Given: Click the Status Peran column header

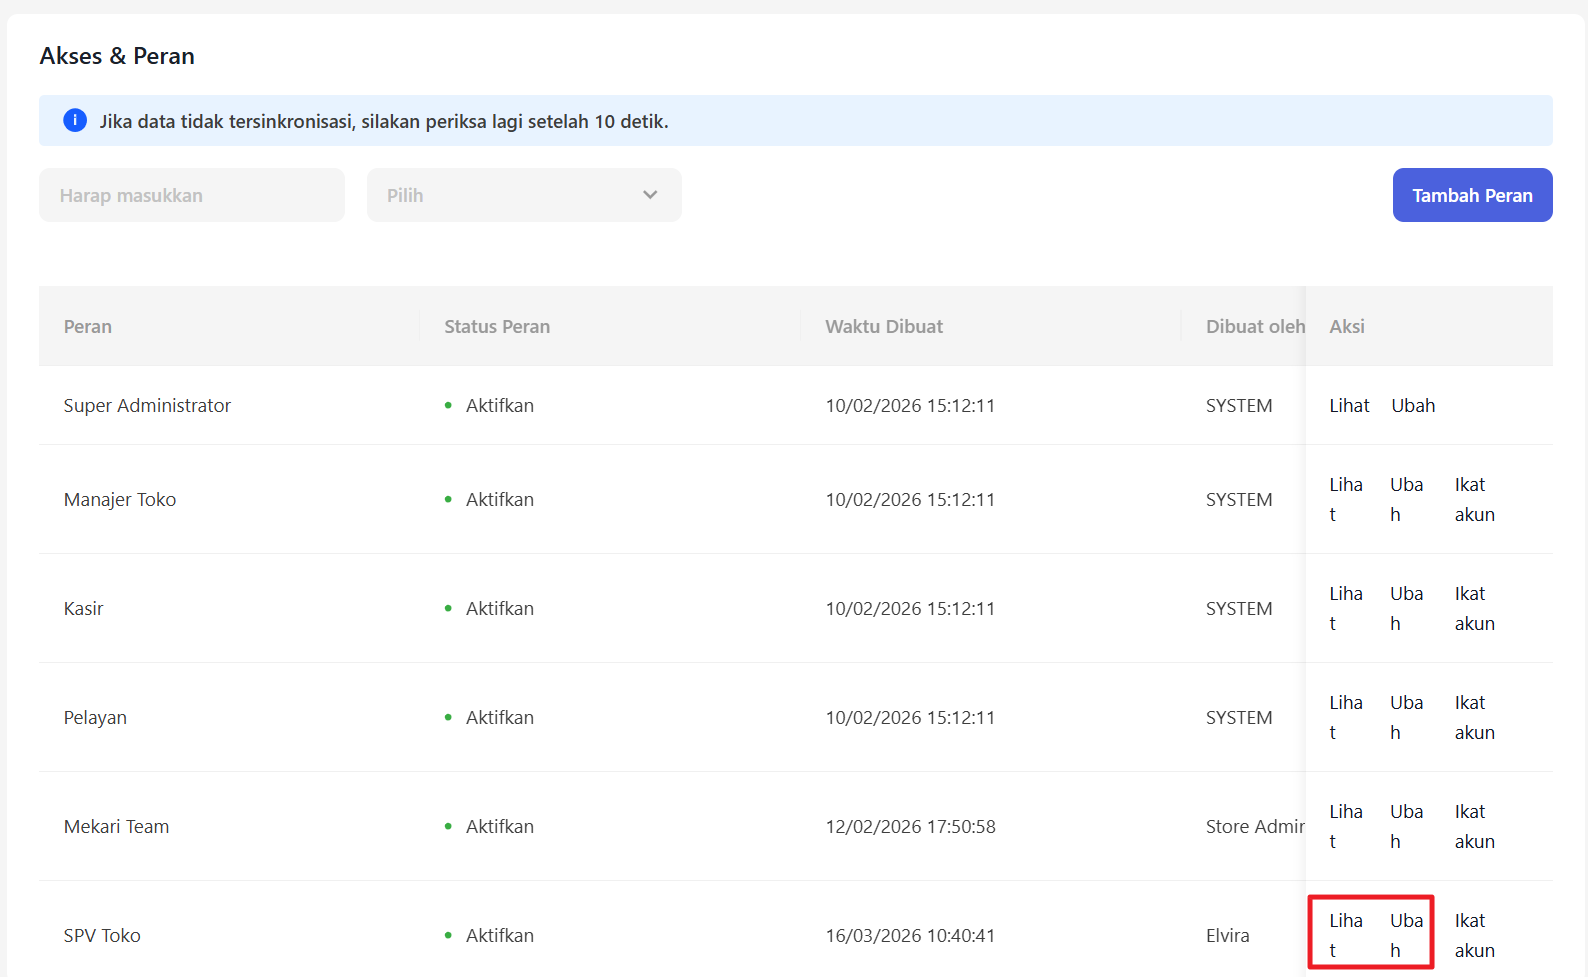Looking at the screenshot, I should [497, 326].
